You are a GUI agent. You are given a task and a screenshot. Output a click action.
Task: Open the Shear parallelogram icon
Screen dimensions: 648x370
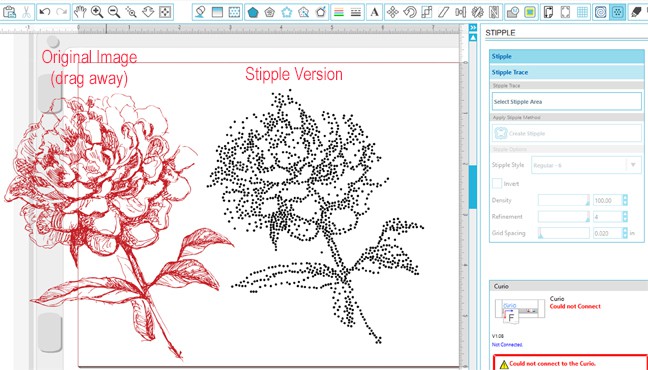pyautogui.click(x=443, y=12)
